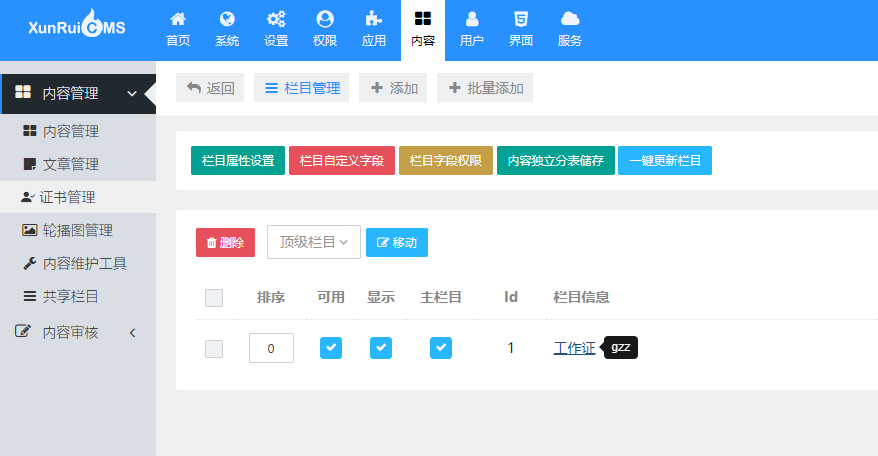This screenshot has width=878, height=456.
Task: Open 栏目属性设置
Action: tap(238, 161)
